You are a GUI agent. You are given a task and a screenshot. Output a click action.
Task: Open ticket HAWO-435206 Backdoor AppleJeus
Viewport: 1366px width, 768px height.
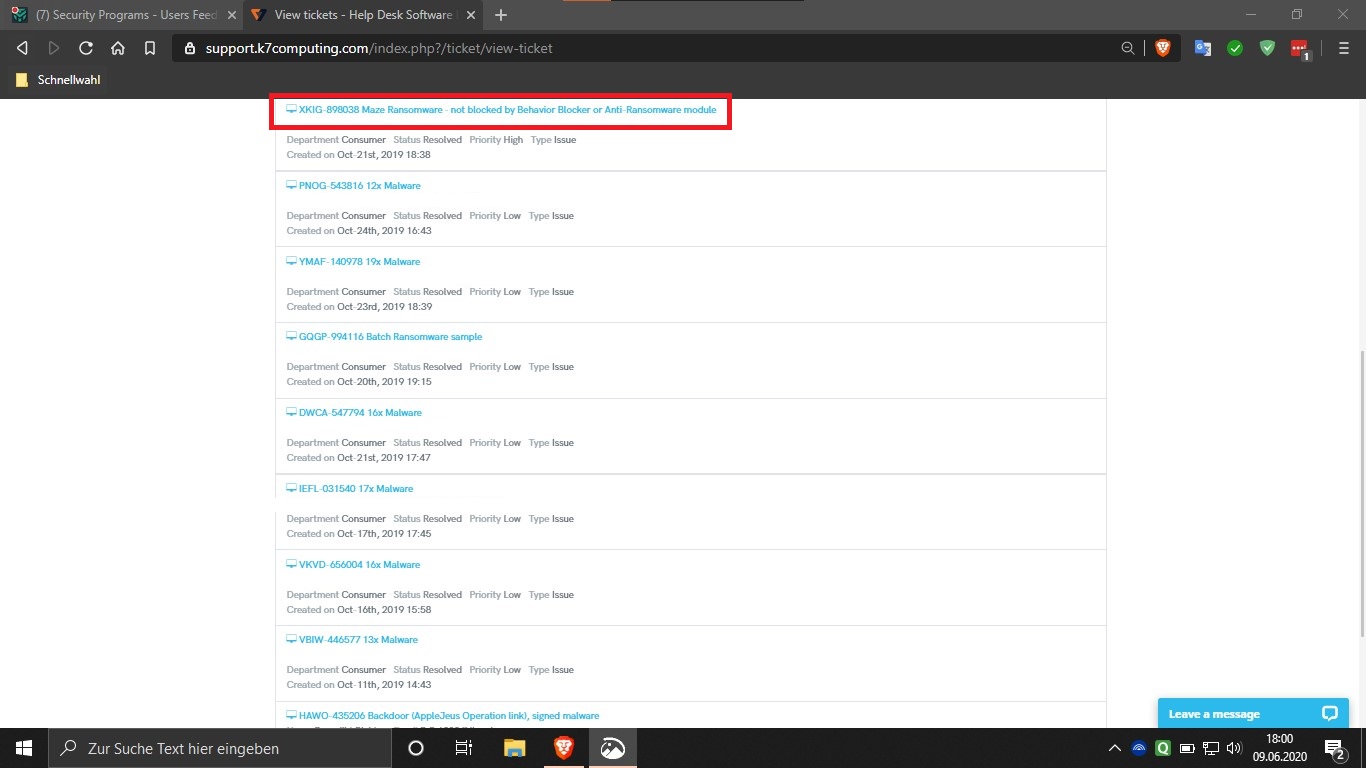click(x=449, y=716)
